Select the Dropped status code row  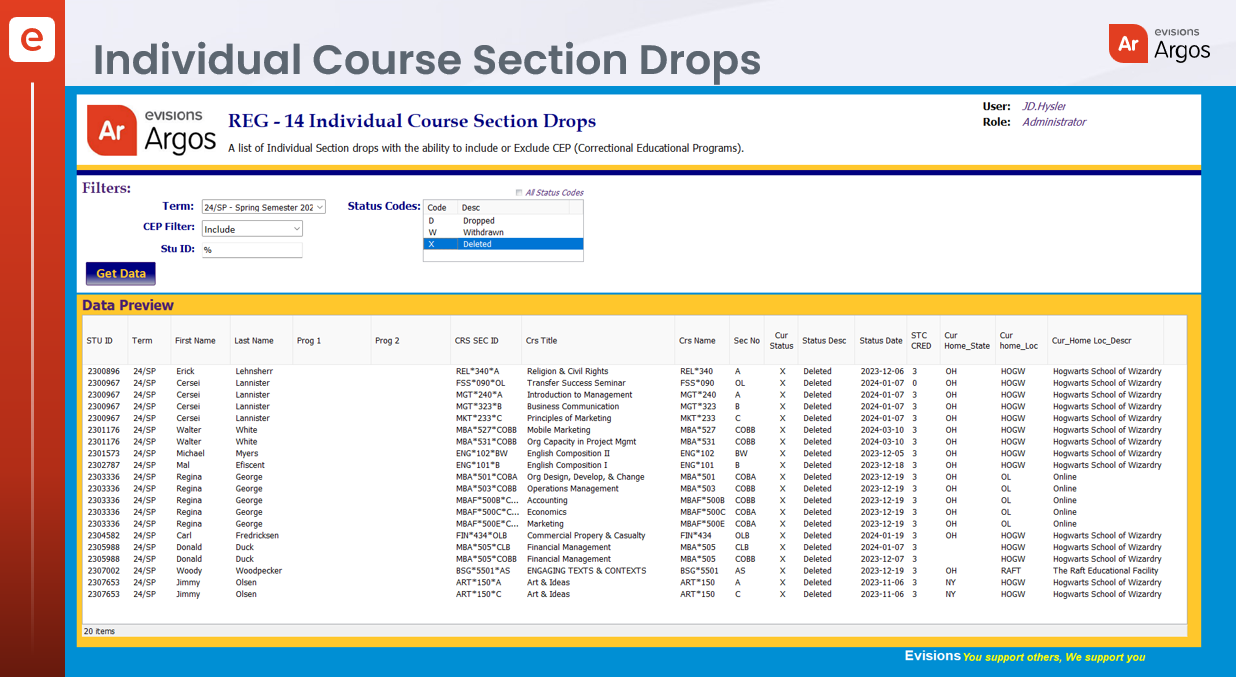[x=502, y=221]
